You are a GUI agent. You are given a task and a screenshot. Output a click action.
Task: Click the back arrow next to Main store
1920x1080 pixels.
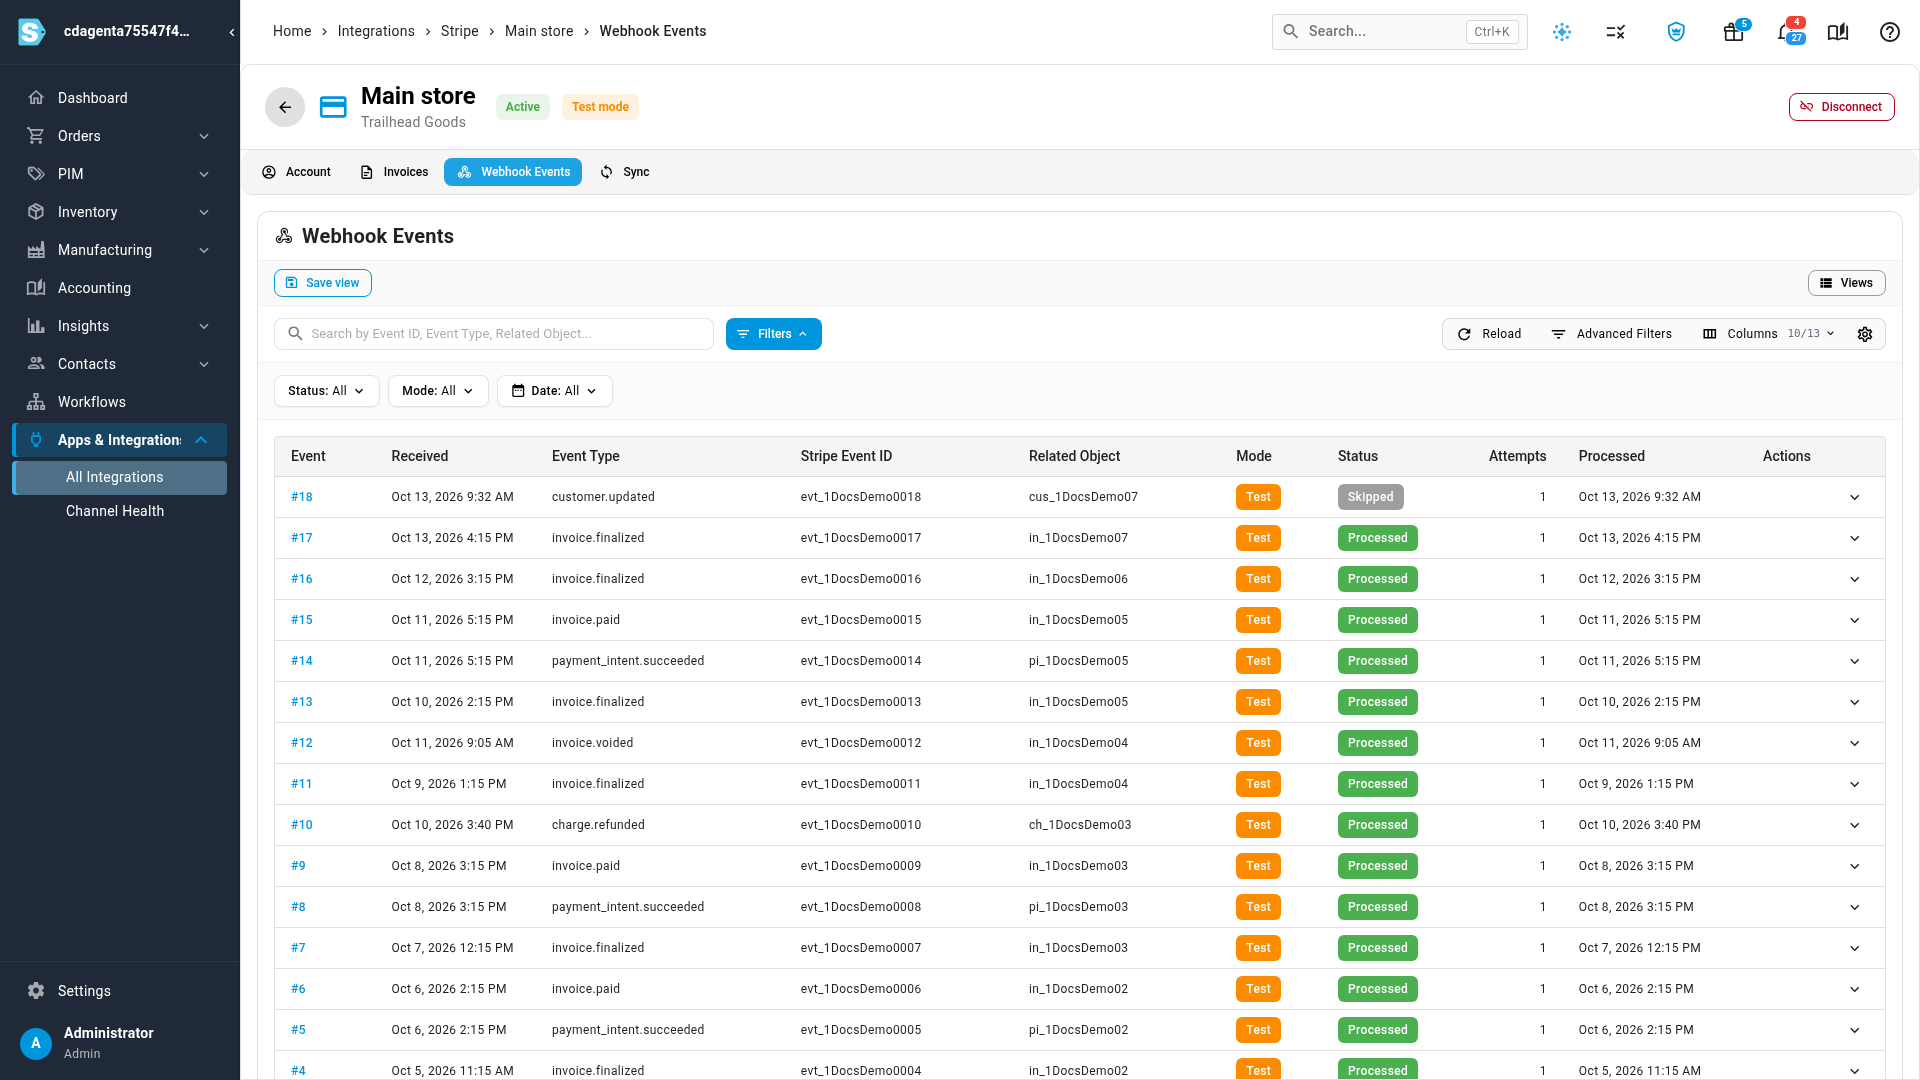(x=285, y=107)
